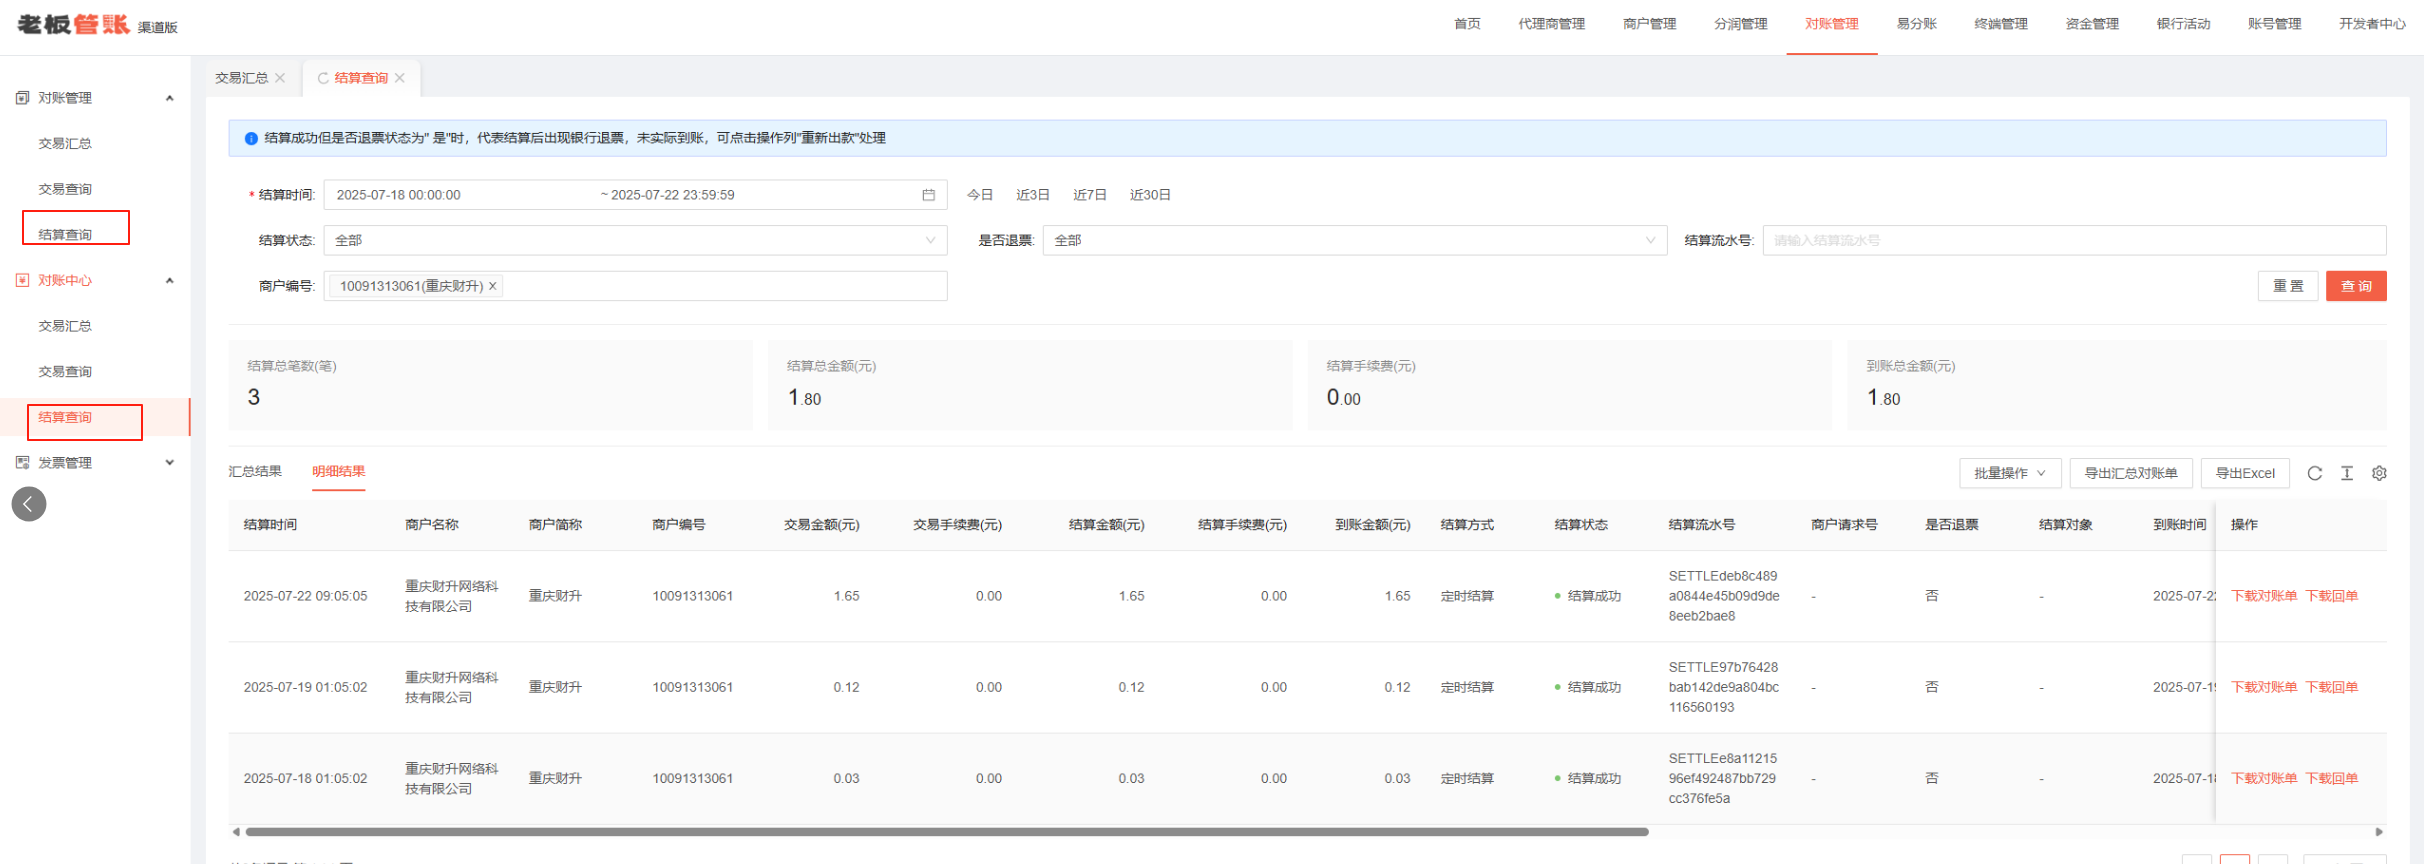
Task: Click the 导出Excel button
Action: point(2245,473)
